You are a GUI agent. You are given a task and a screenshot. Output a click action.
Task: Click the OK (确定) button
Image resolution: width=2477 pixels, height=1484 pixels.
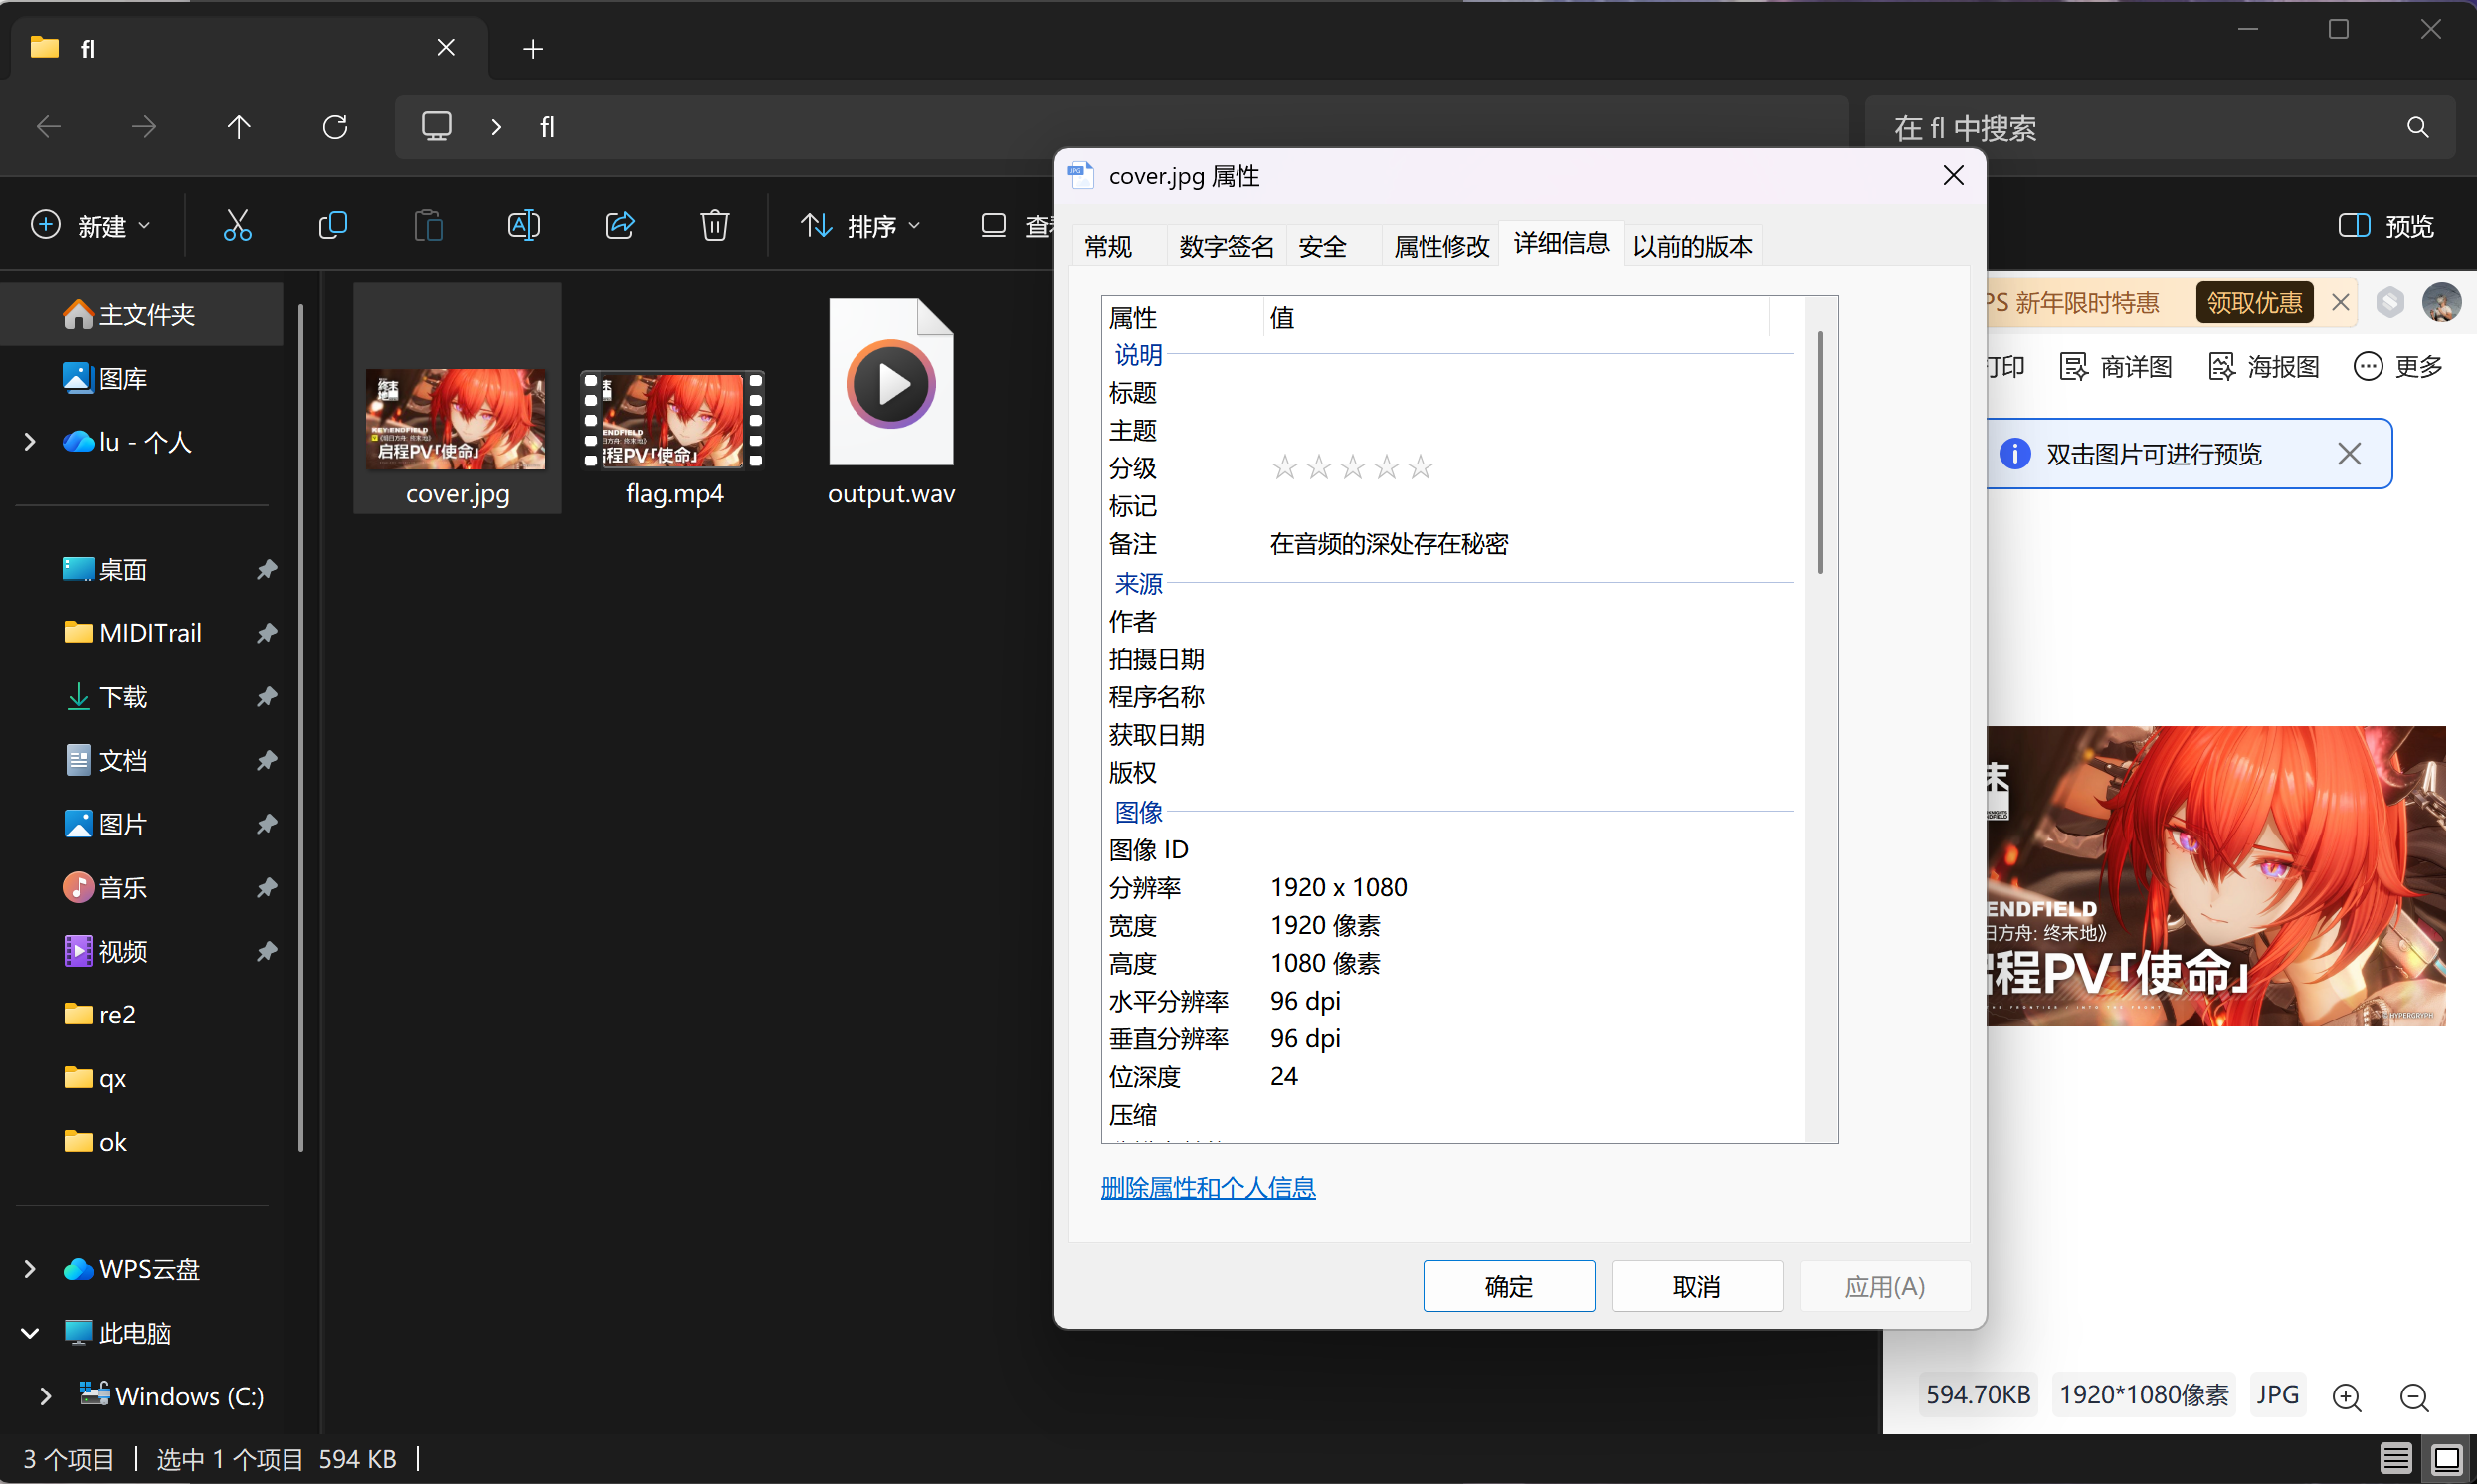(x=1508, y=1286)
